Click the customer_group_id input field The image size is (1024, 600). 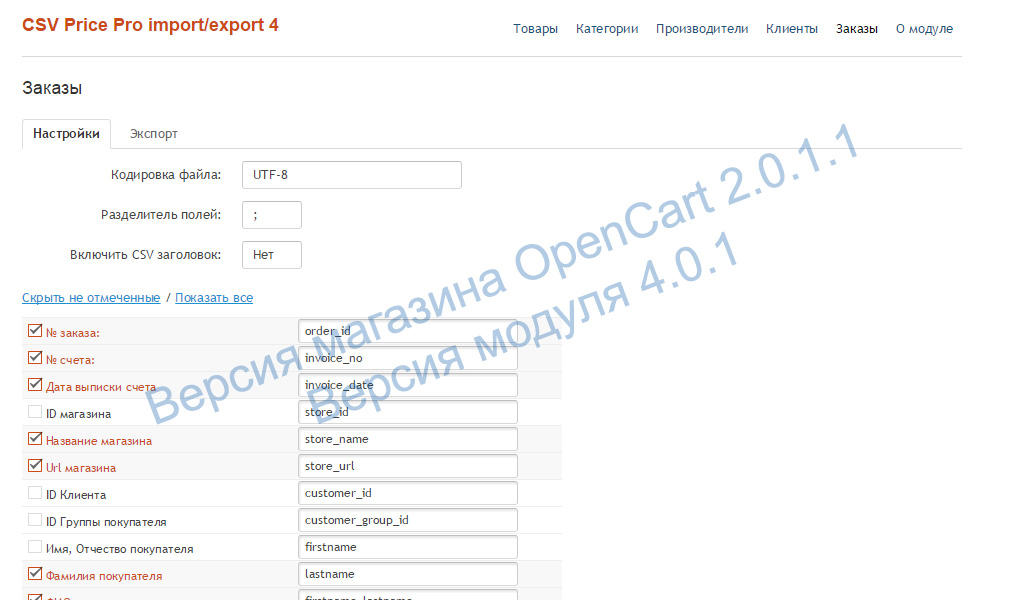tap(408, 520)
